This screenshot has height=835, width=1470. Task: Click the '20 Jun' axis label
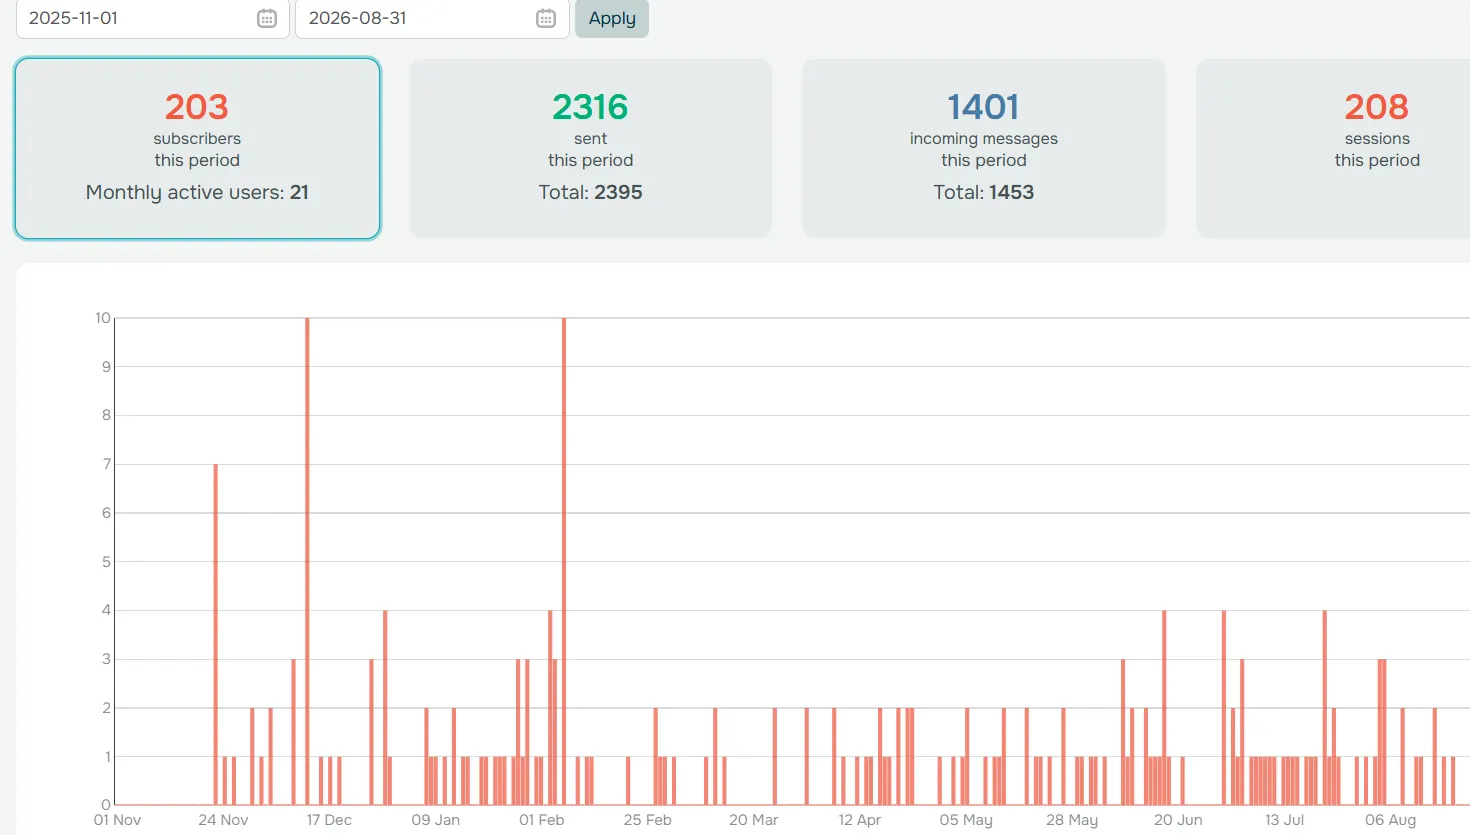point(1178,820)
